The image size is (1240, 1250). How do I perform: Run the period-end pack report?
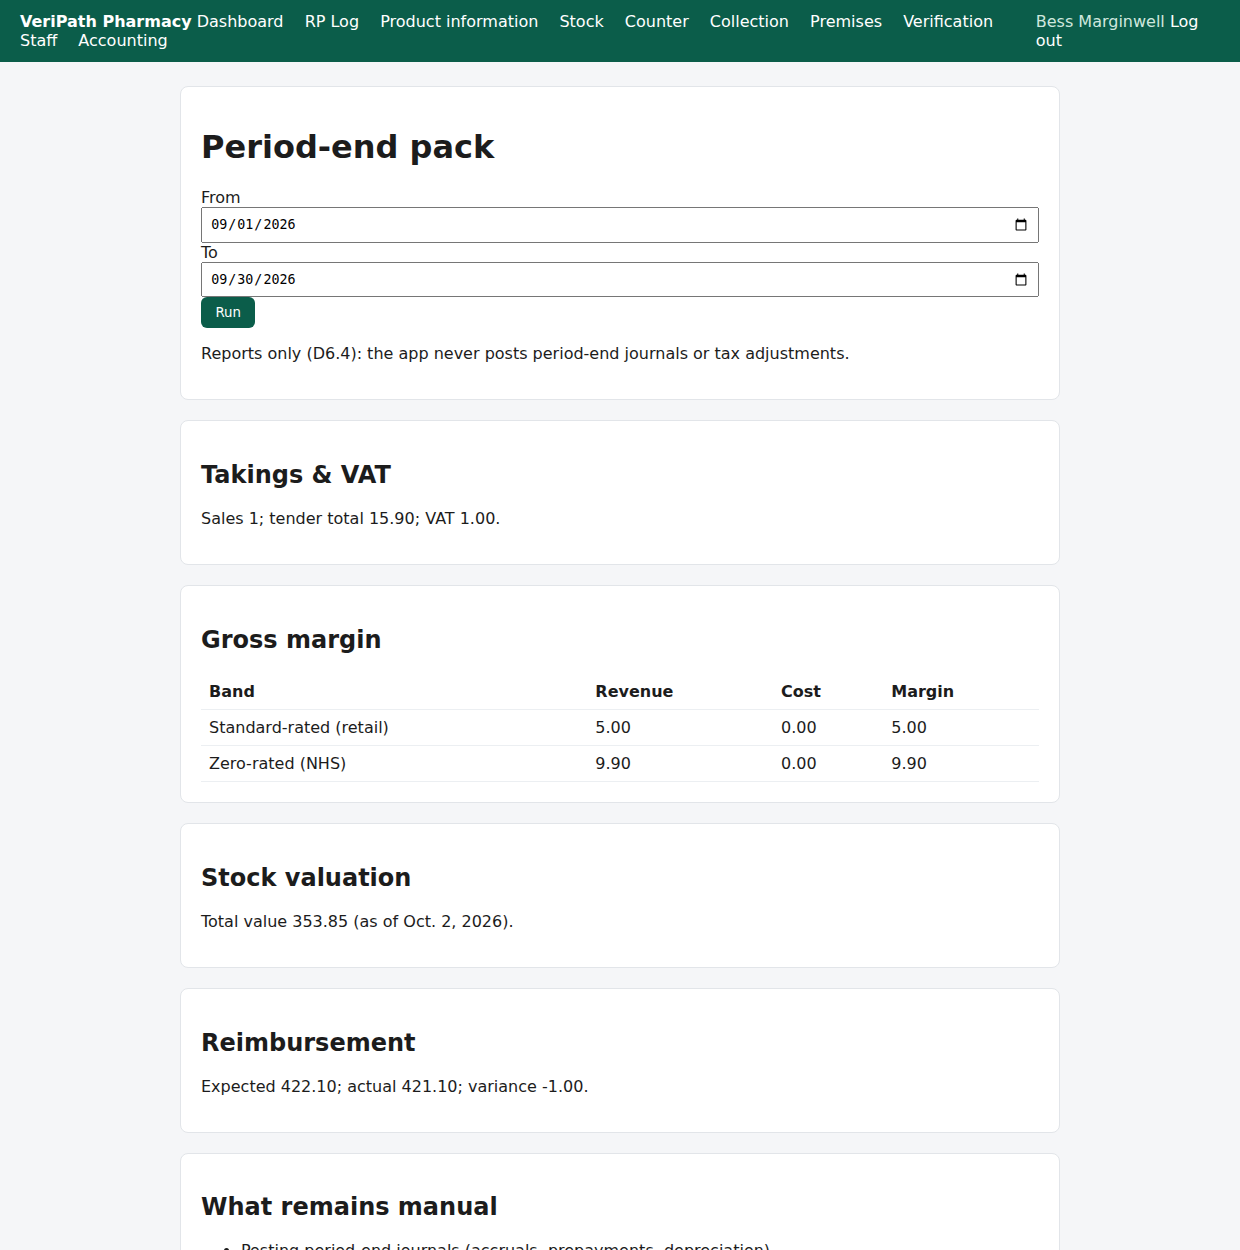pos(228,312)
